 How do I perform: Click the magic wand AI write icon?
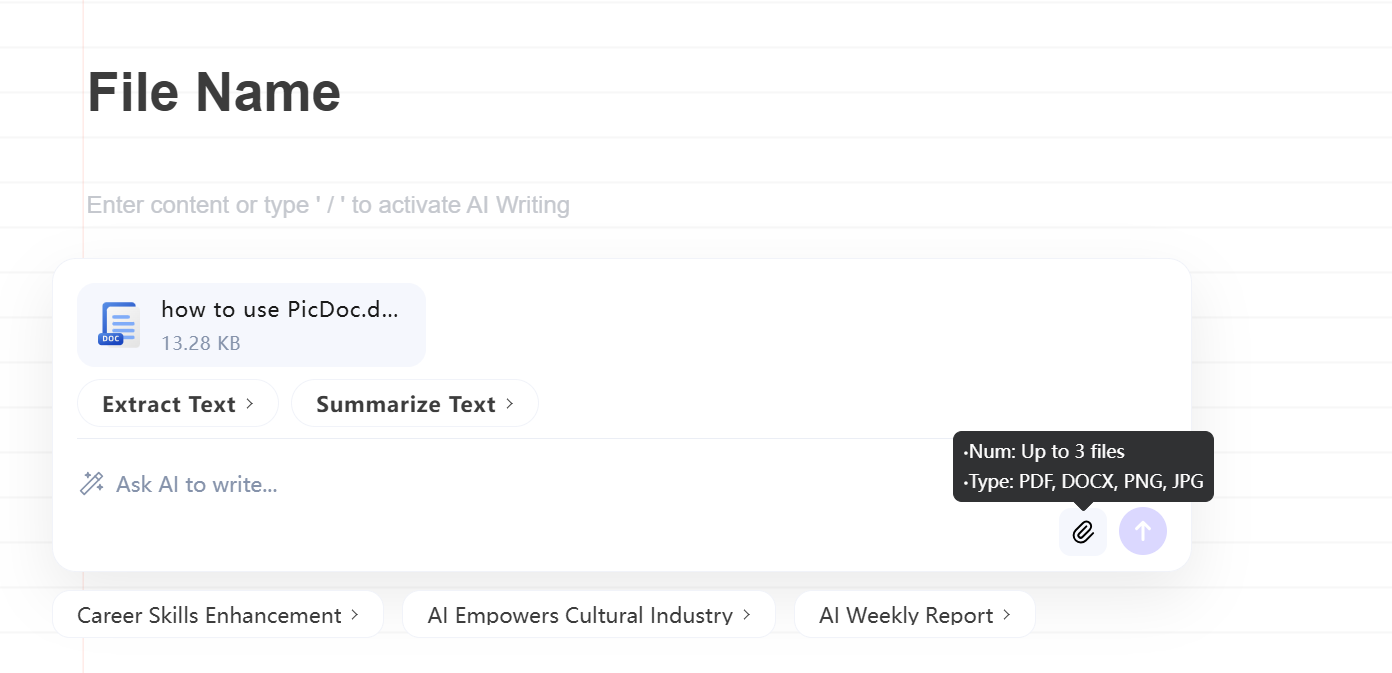(x=92, y=484)
